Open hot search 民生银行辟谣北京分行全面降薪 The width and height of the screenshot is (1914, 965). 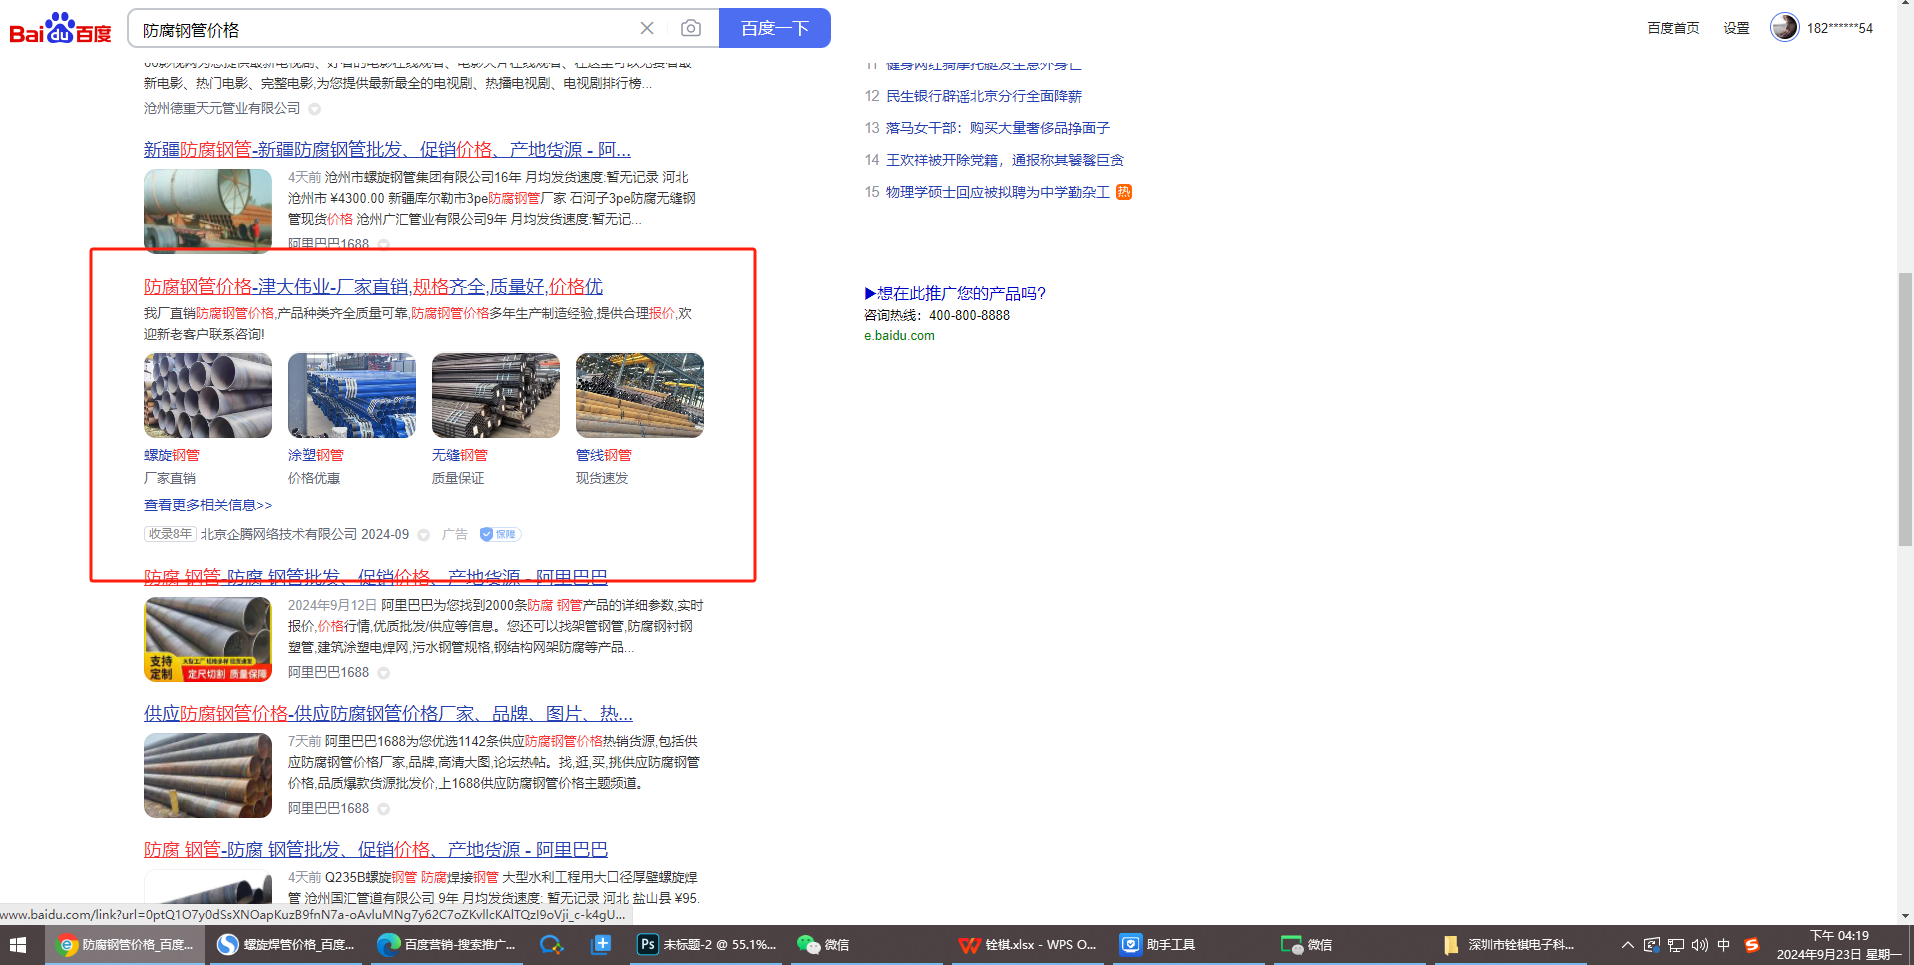click(x=984, y=96)
